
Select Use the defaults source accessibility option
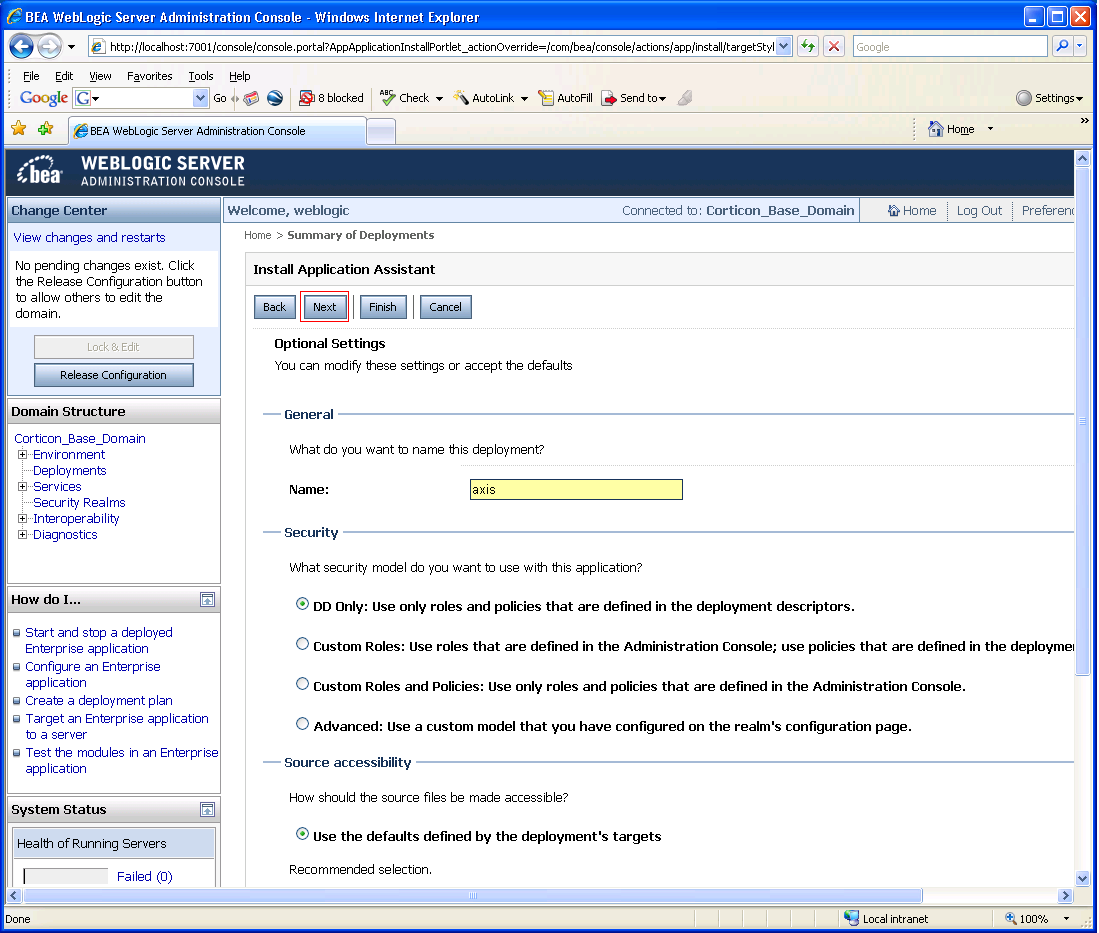point(302,834)
